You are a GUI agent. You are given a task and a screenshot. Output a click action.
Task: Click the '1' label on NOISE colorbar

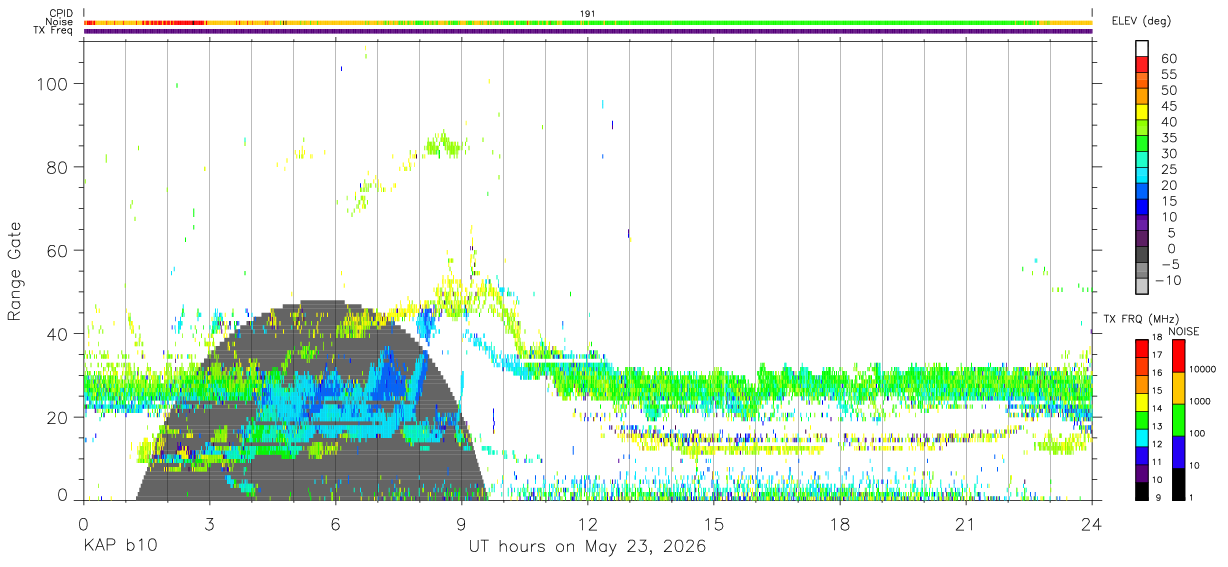(1192, 497)
